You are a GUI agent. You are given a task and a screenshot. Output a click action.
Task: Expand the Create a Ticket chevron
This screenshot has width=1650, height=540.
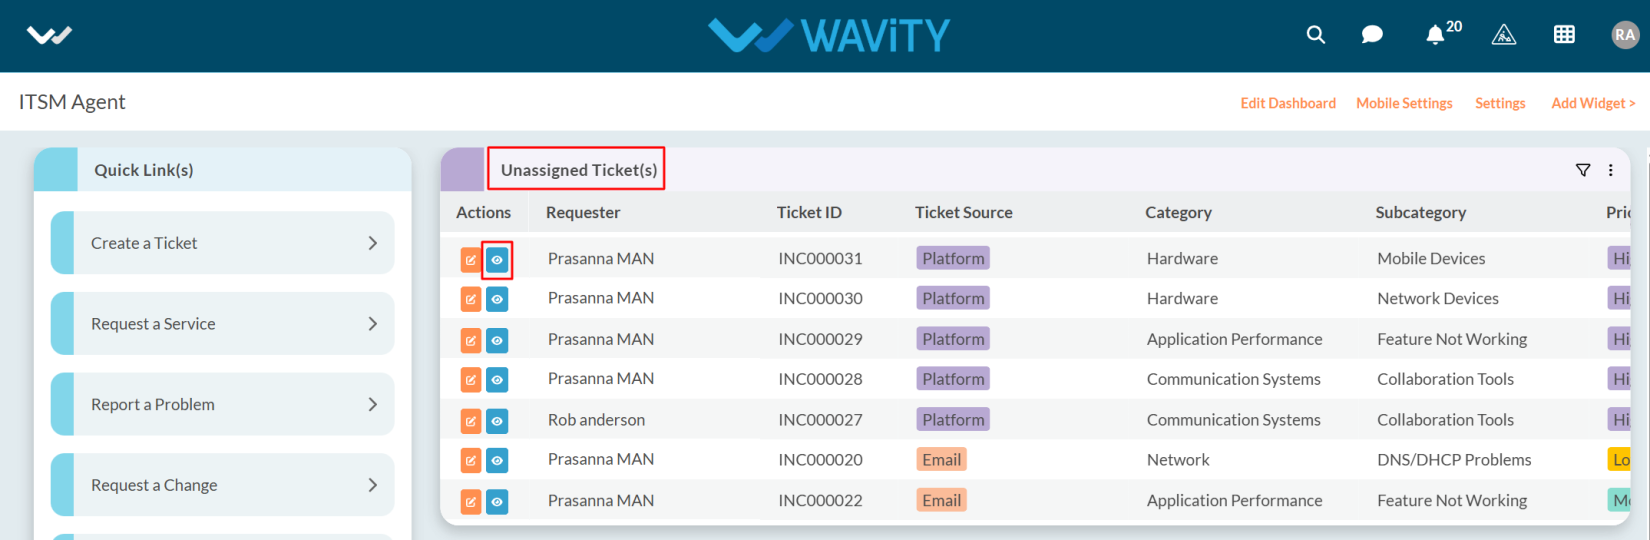[x=373, y=243]
